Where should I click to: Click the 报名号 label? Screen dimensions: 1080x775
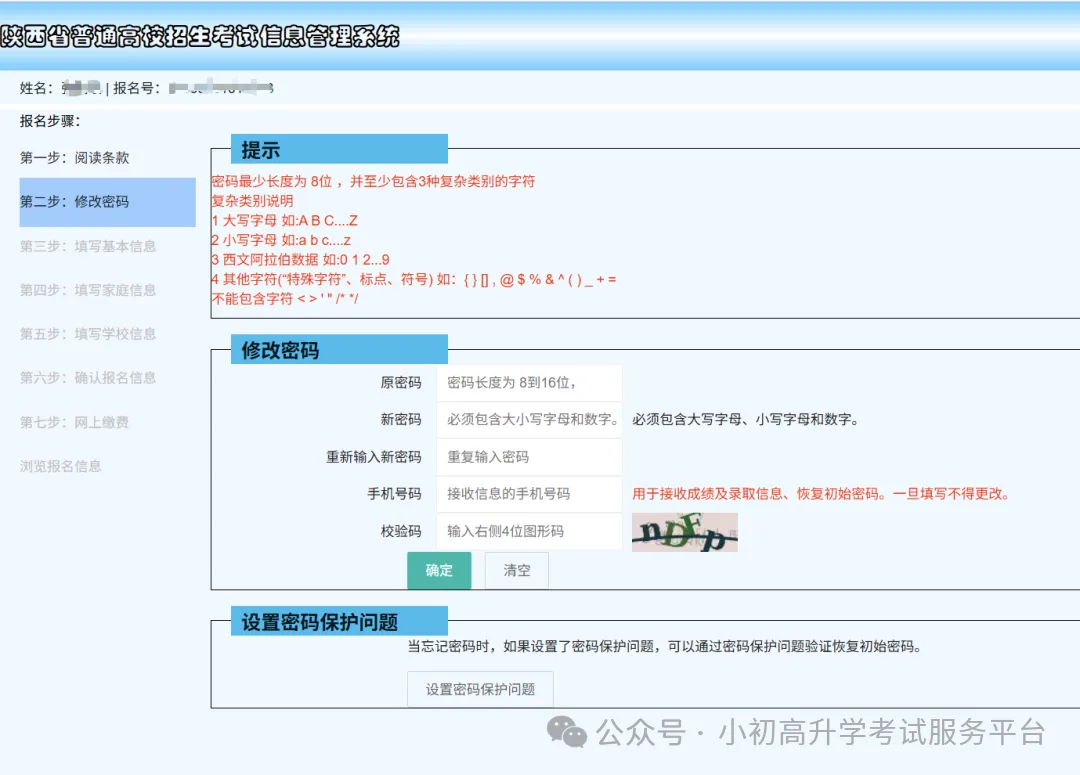coord(136,88)
